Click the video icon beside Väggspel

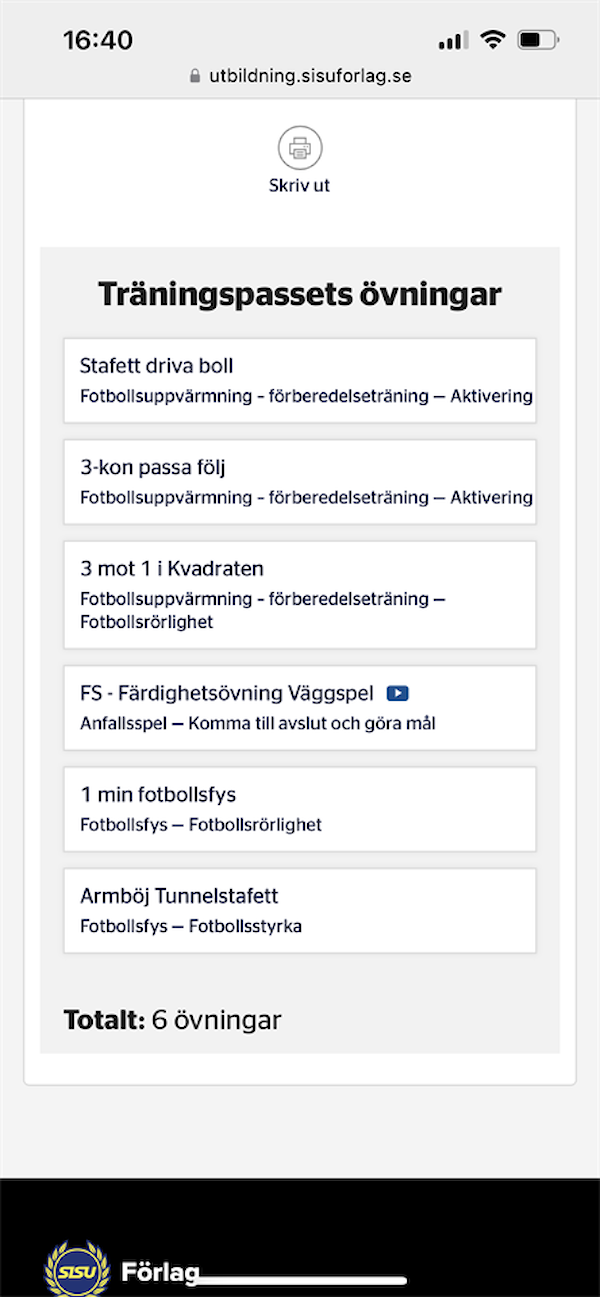[398, 693]
